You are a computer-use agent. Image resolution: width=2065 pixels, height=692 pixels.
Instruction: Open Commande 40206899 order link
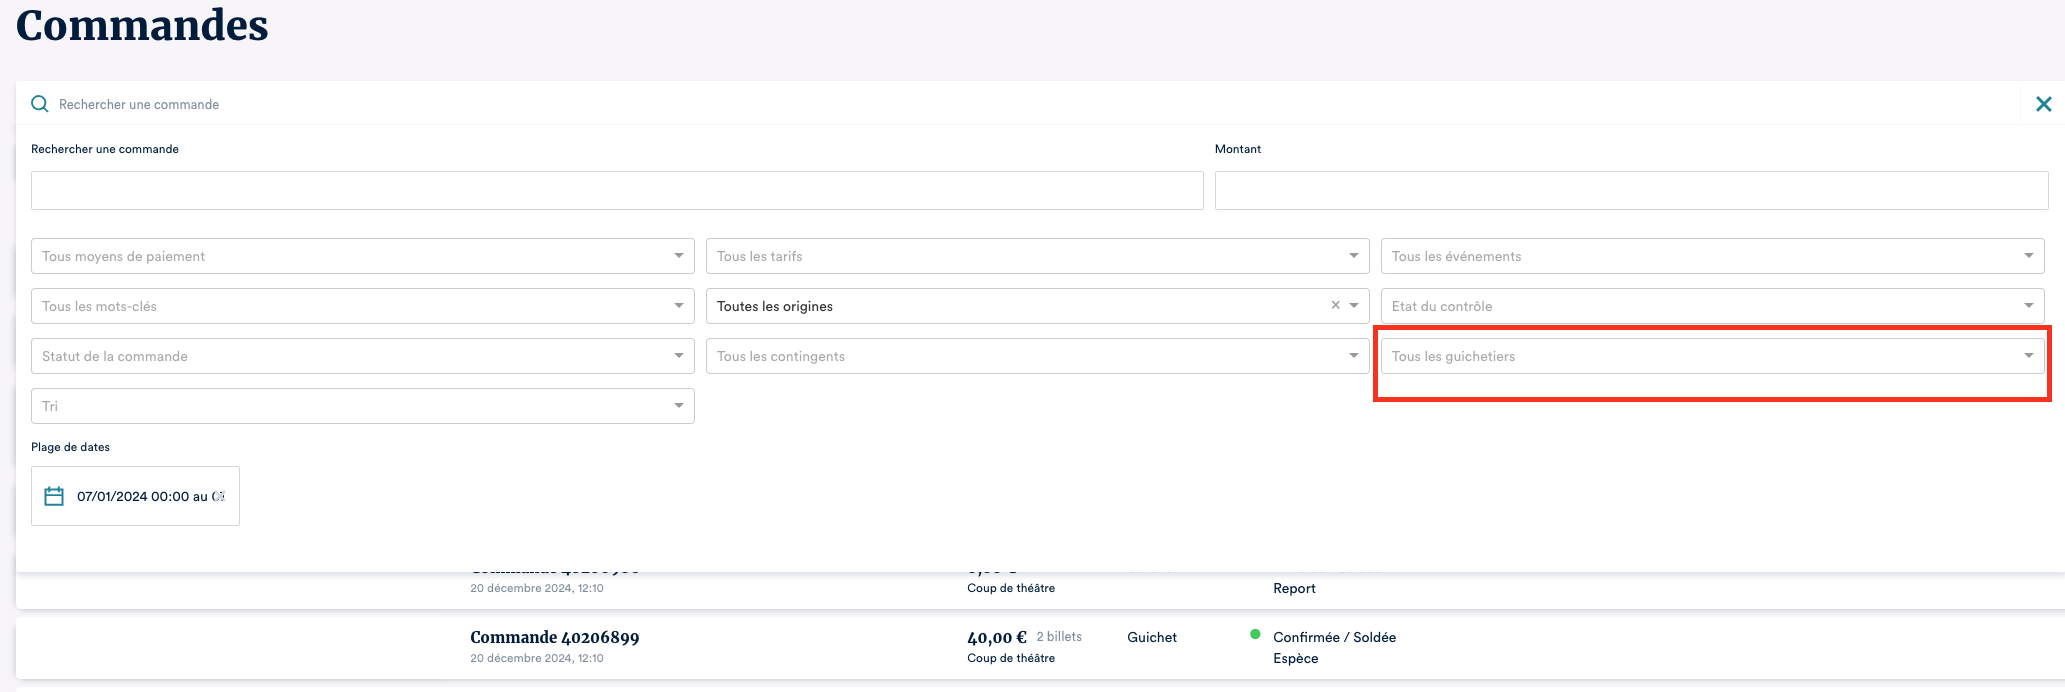coord(554,637)
